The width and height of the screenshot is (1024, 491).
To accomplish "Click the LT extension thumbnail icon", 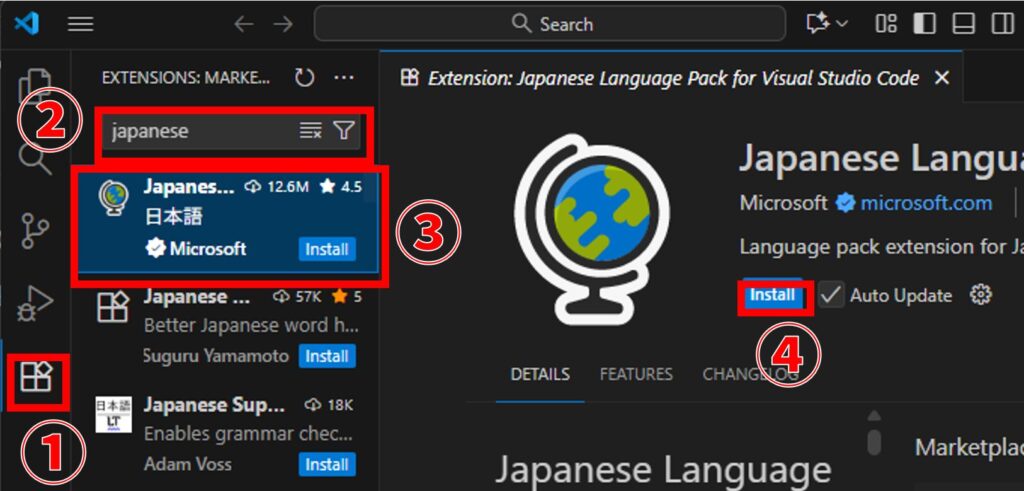I will (114, 414).
